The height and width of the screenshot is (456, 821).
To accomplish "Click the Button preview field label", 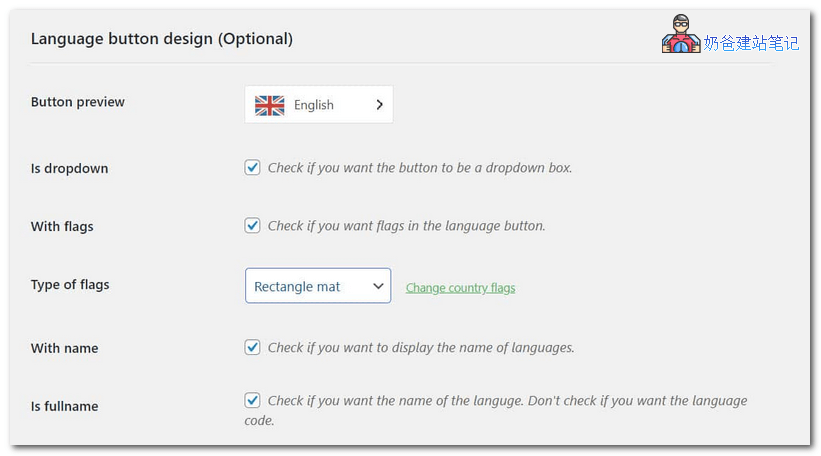I will tap(78, 102).
